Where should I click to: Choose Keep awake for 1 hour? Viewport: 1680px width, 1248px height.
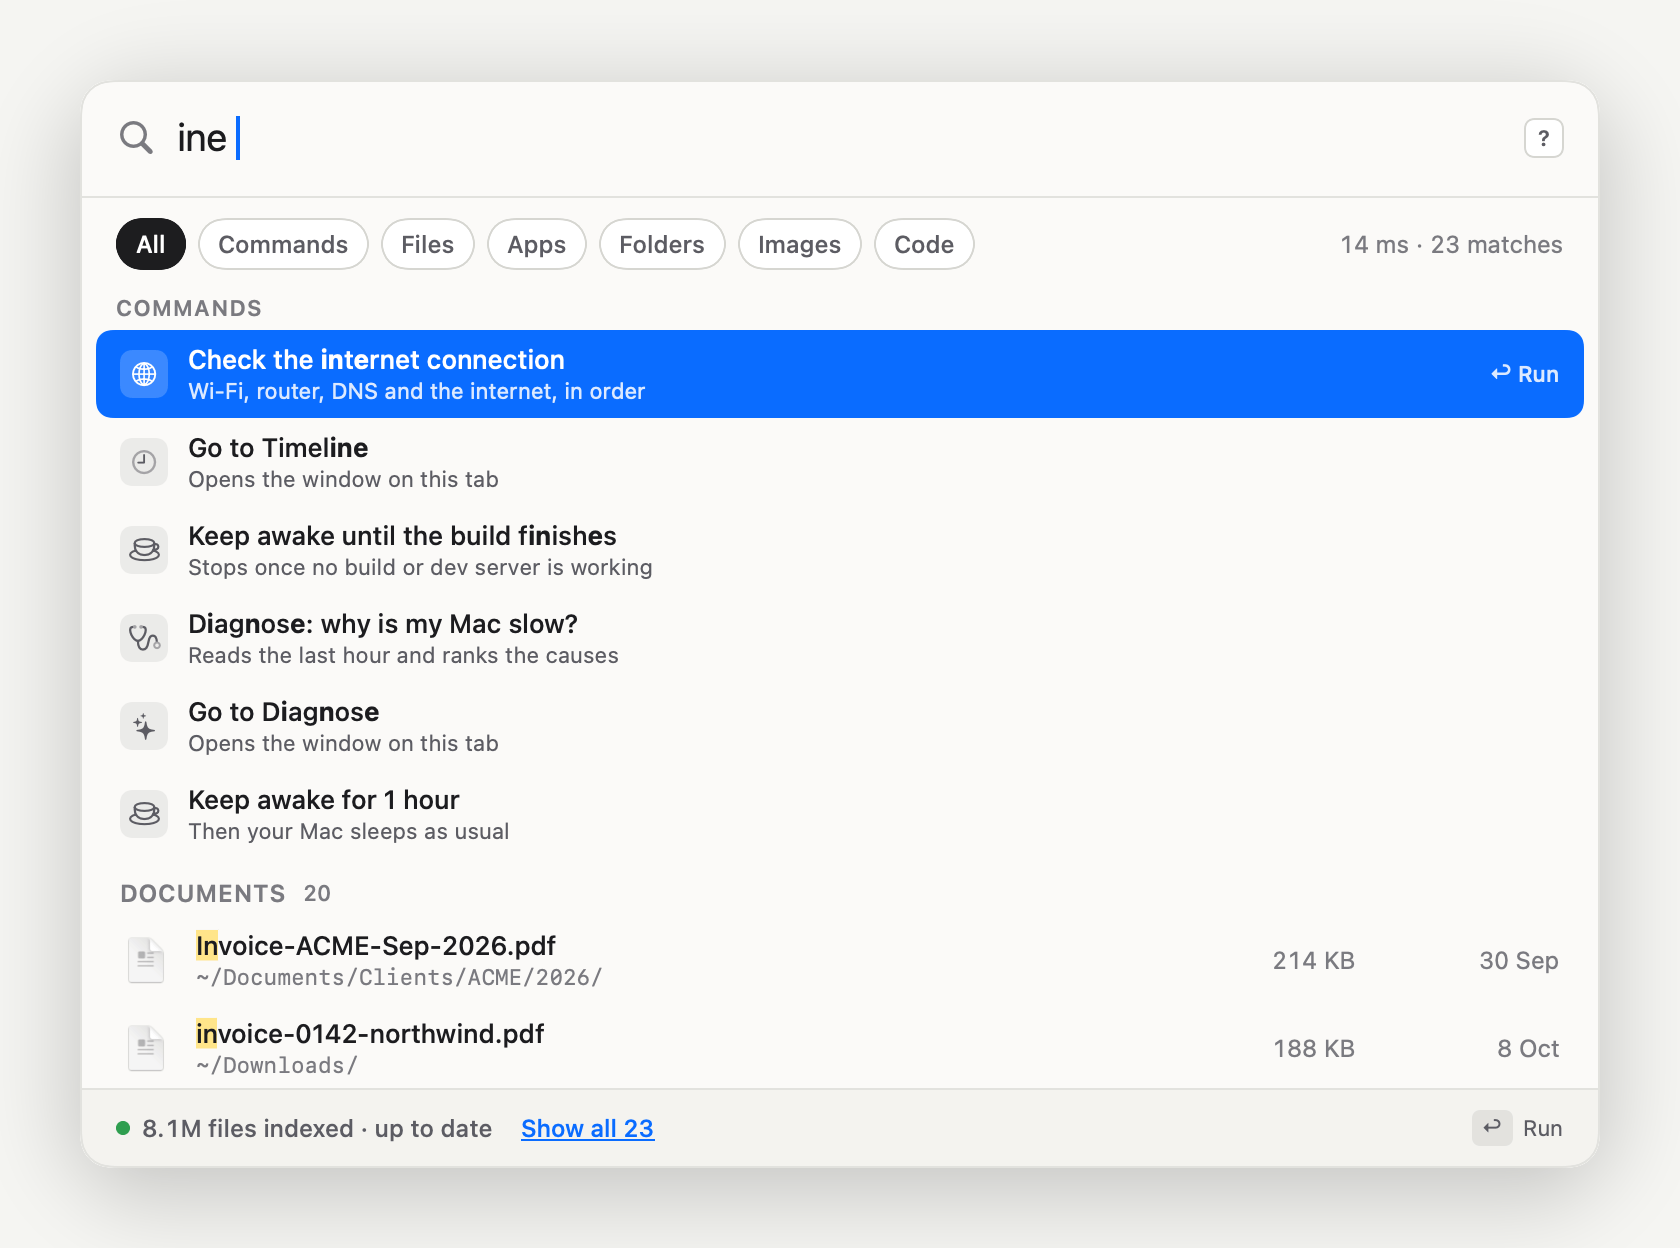tap(840, 814)
